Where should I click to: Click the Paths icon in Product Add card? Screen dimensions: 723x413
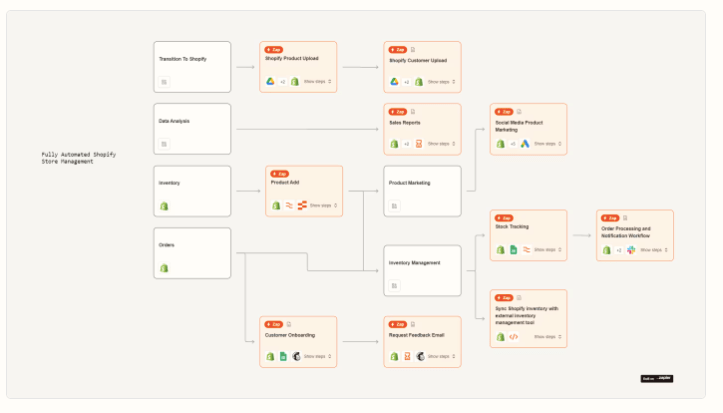click(302, 206)
